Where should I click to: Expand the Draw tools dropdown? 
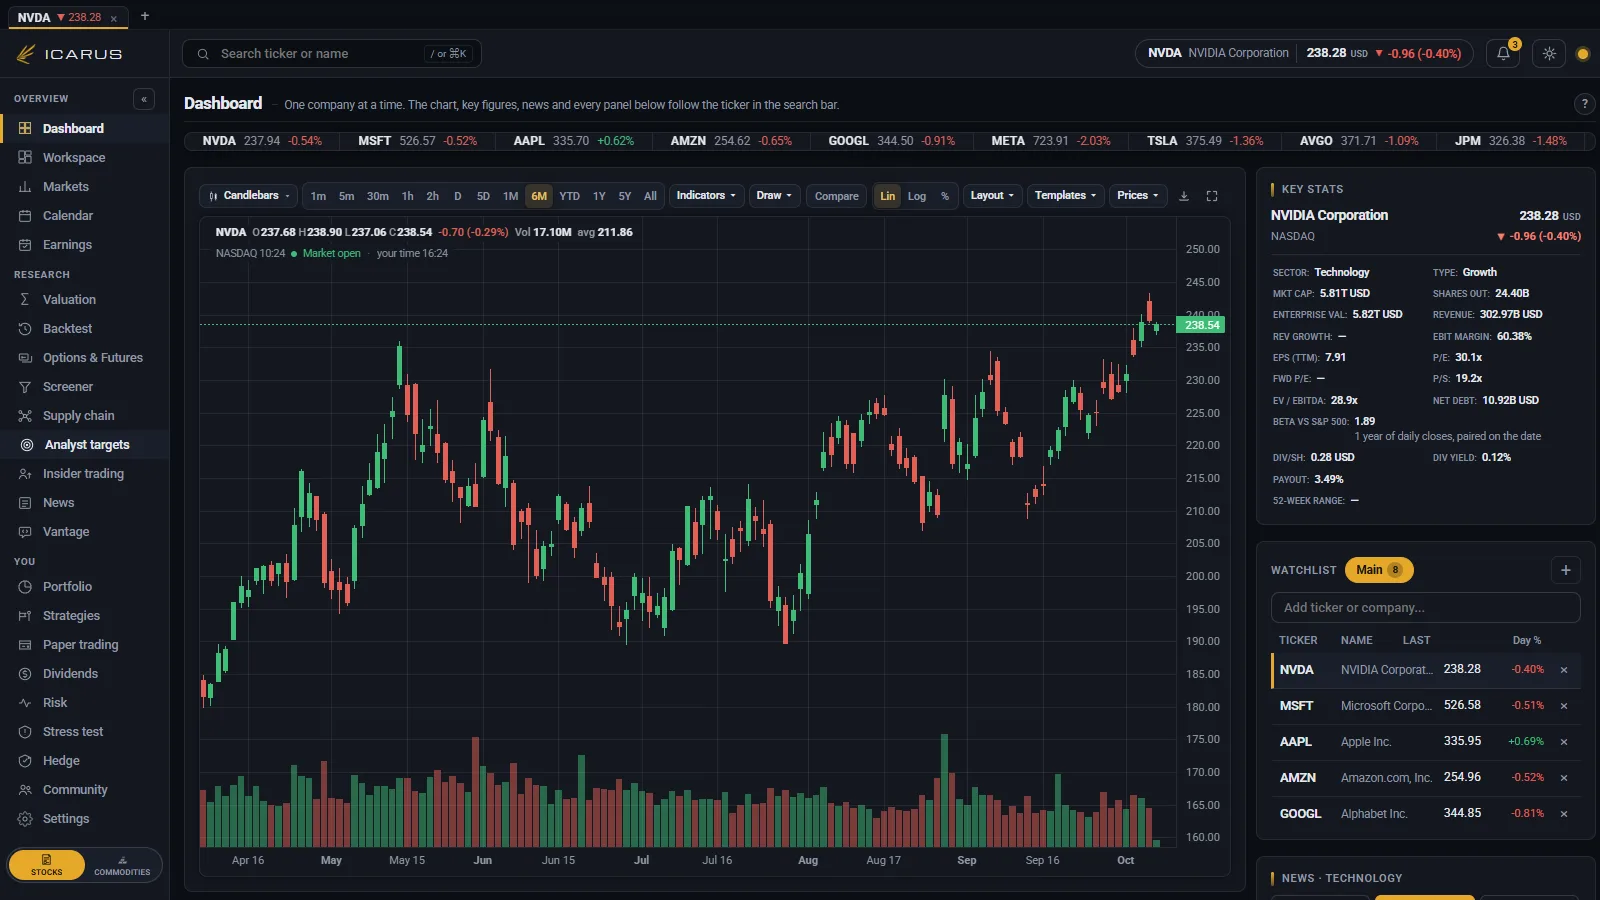pyautogui.click(x=774, y=196)
